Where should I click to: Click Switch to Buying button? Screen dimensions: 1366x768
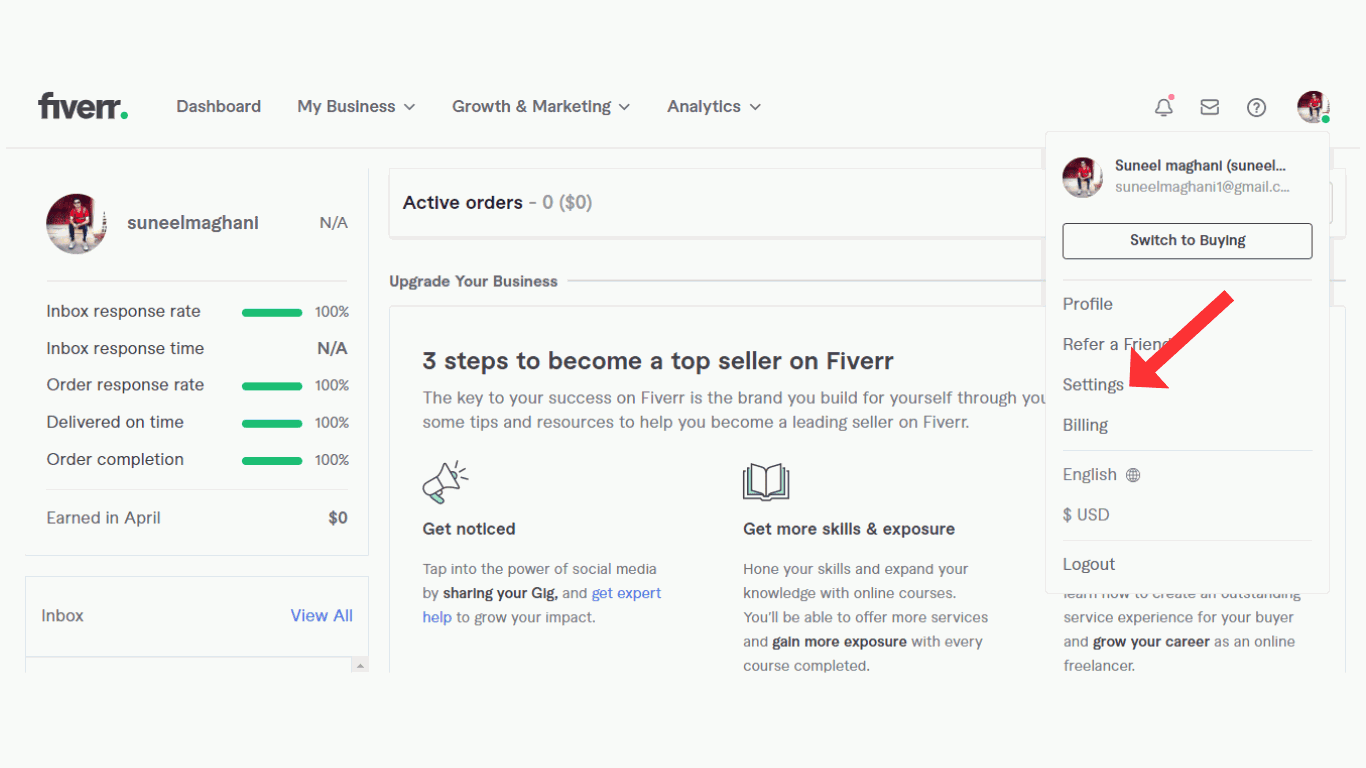1187,241
